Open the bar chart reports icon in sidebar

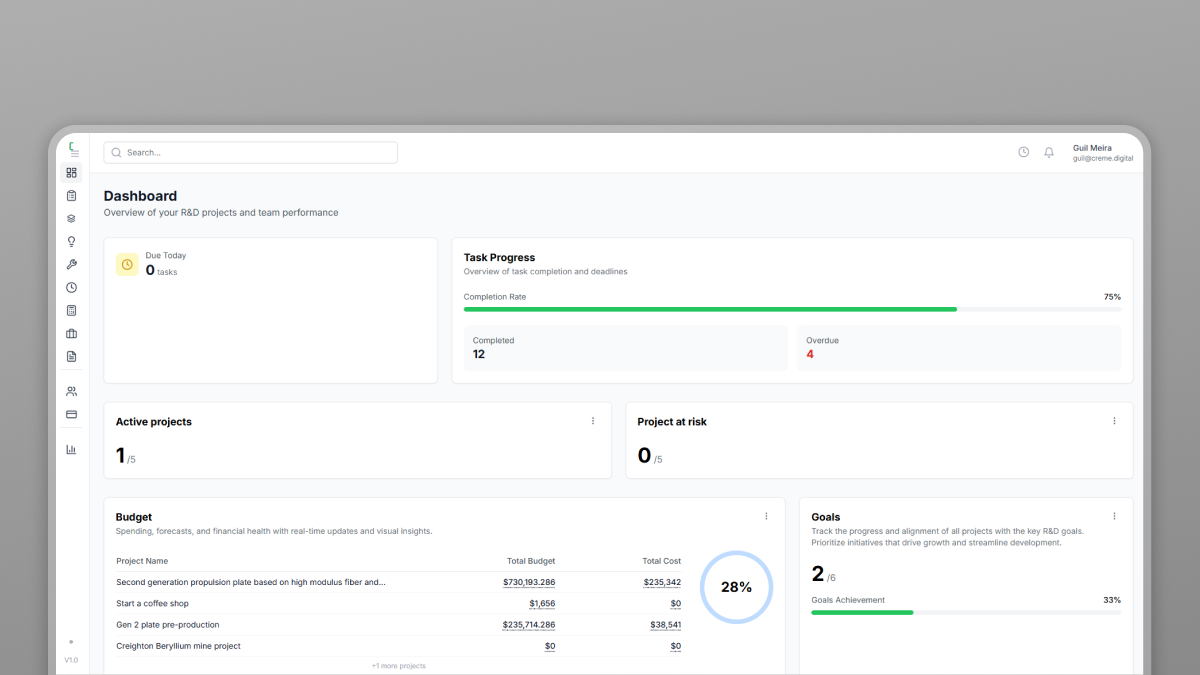pyautogui.click(x=71, y=449)
